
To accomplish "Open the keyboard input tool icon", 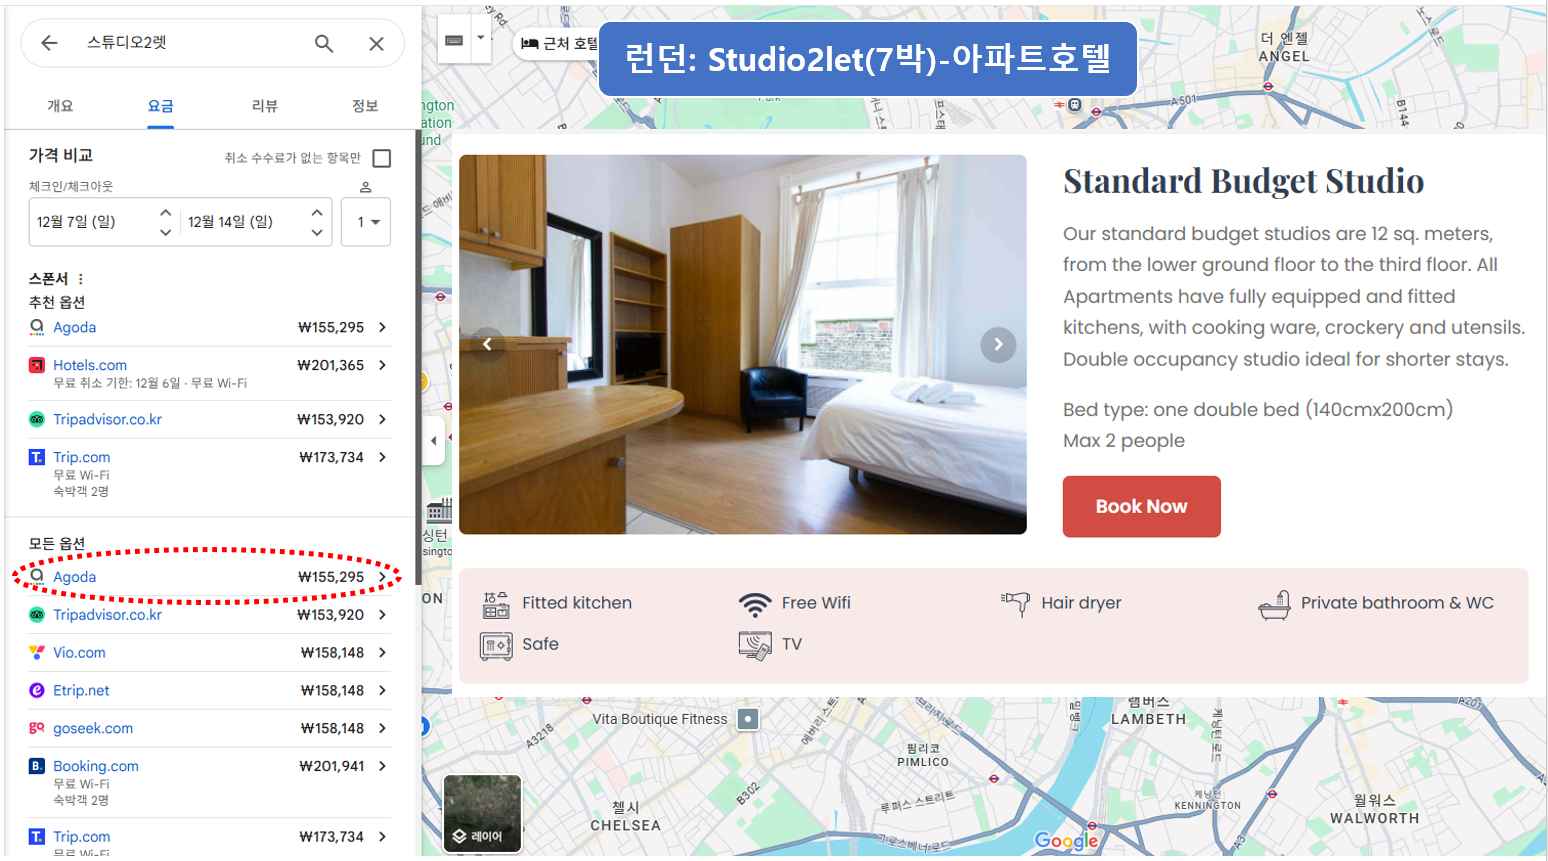I will pyautogui.click(x=454, y=40).
